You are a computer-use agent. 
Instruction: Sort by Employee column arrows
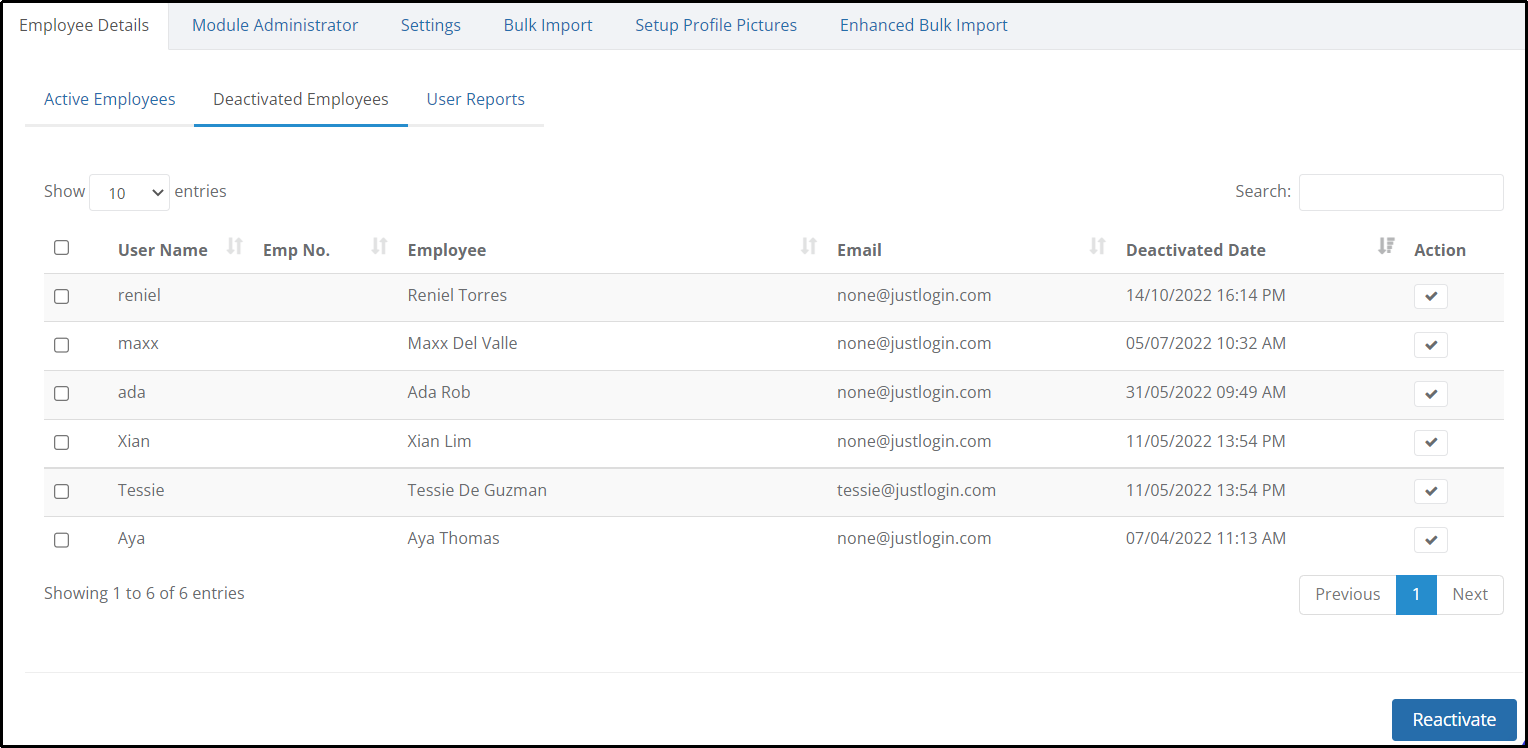tap(809, 246)
